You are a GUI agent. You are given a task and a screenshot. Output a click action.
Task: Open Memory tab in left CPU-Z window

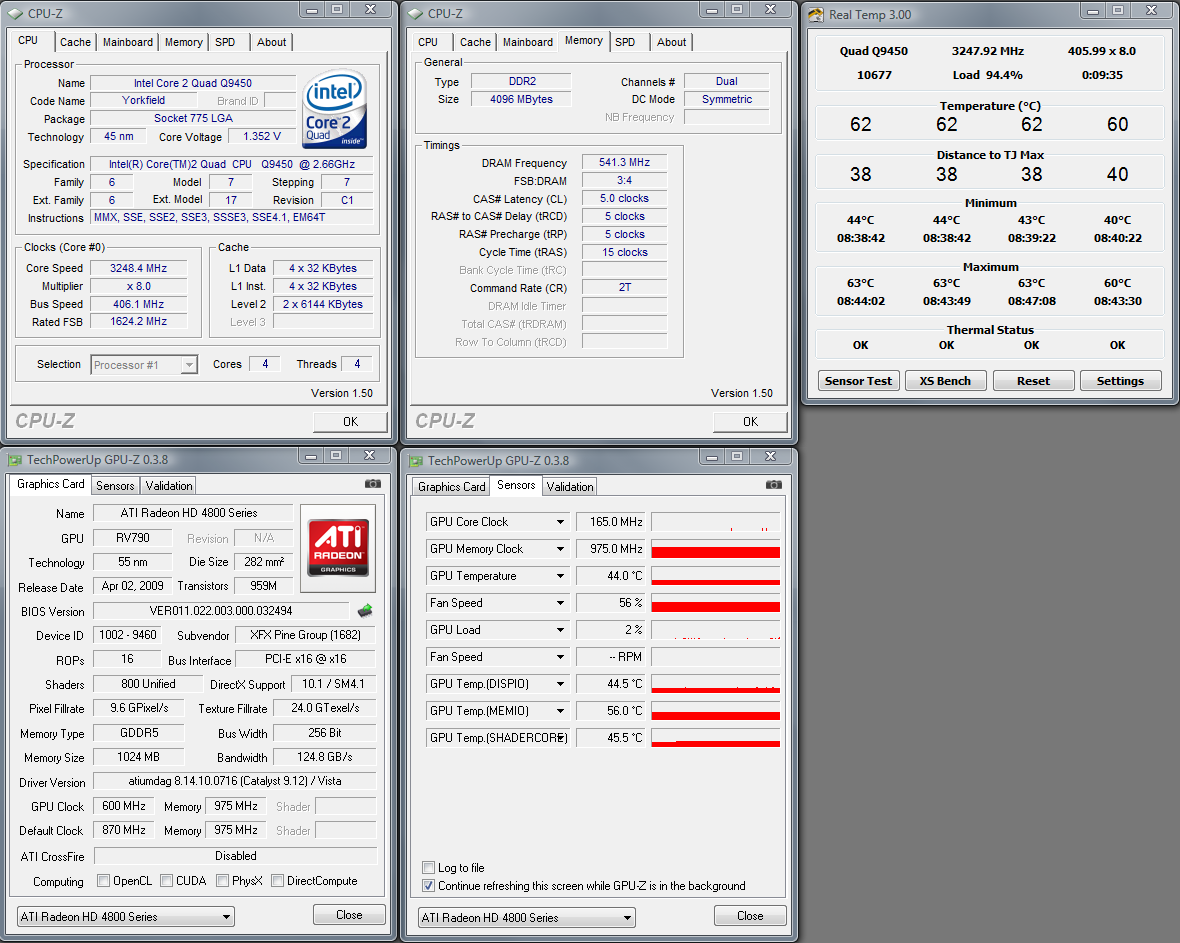(184, 42)
